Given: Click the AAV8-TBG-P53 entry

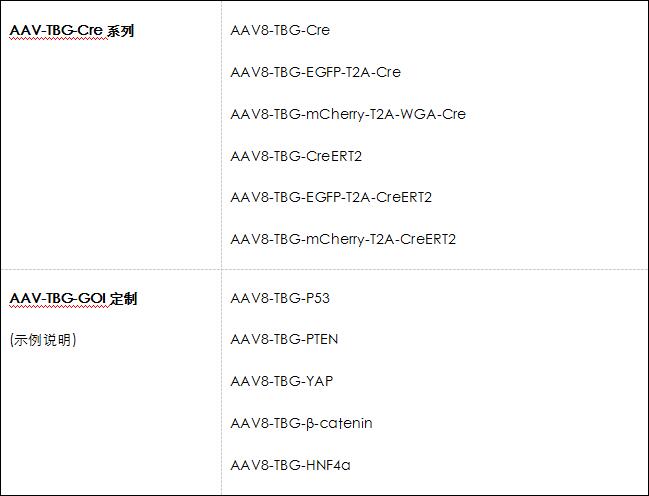Looking at the screenshot, I should click(280, 298).
